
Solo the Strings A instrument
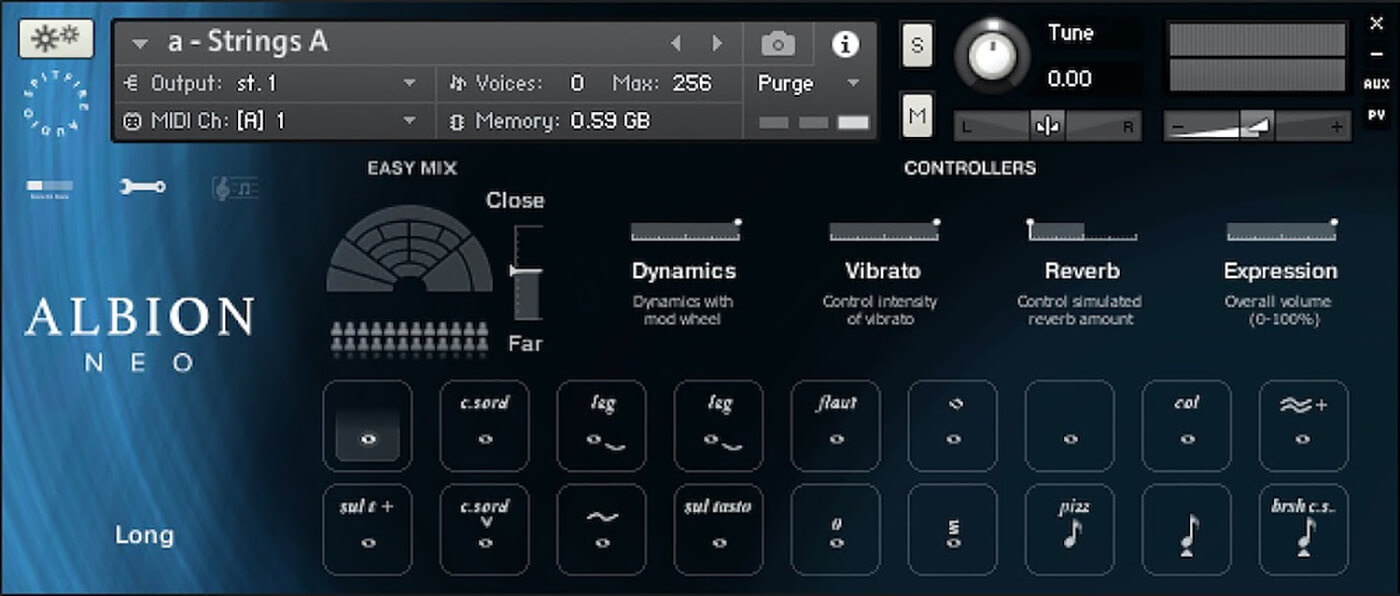[916, 44]
